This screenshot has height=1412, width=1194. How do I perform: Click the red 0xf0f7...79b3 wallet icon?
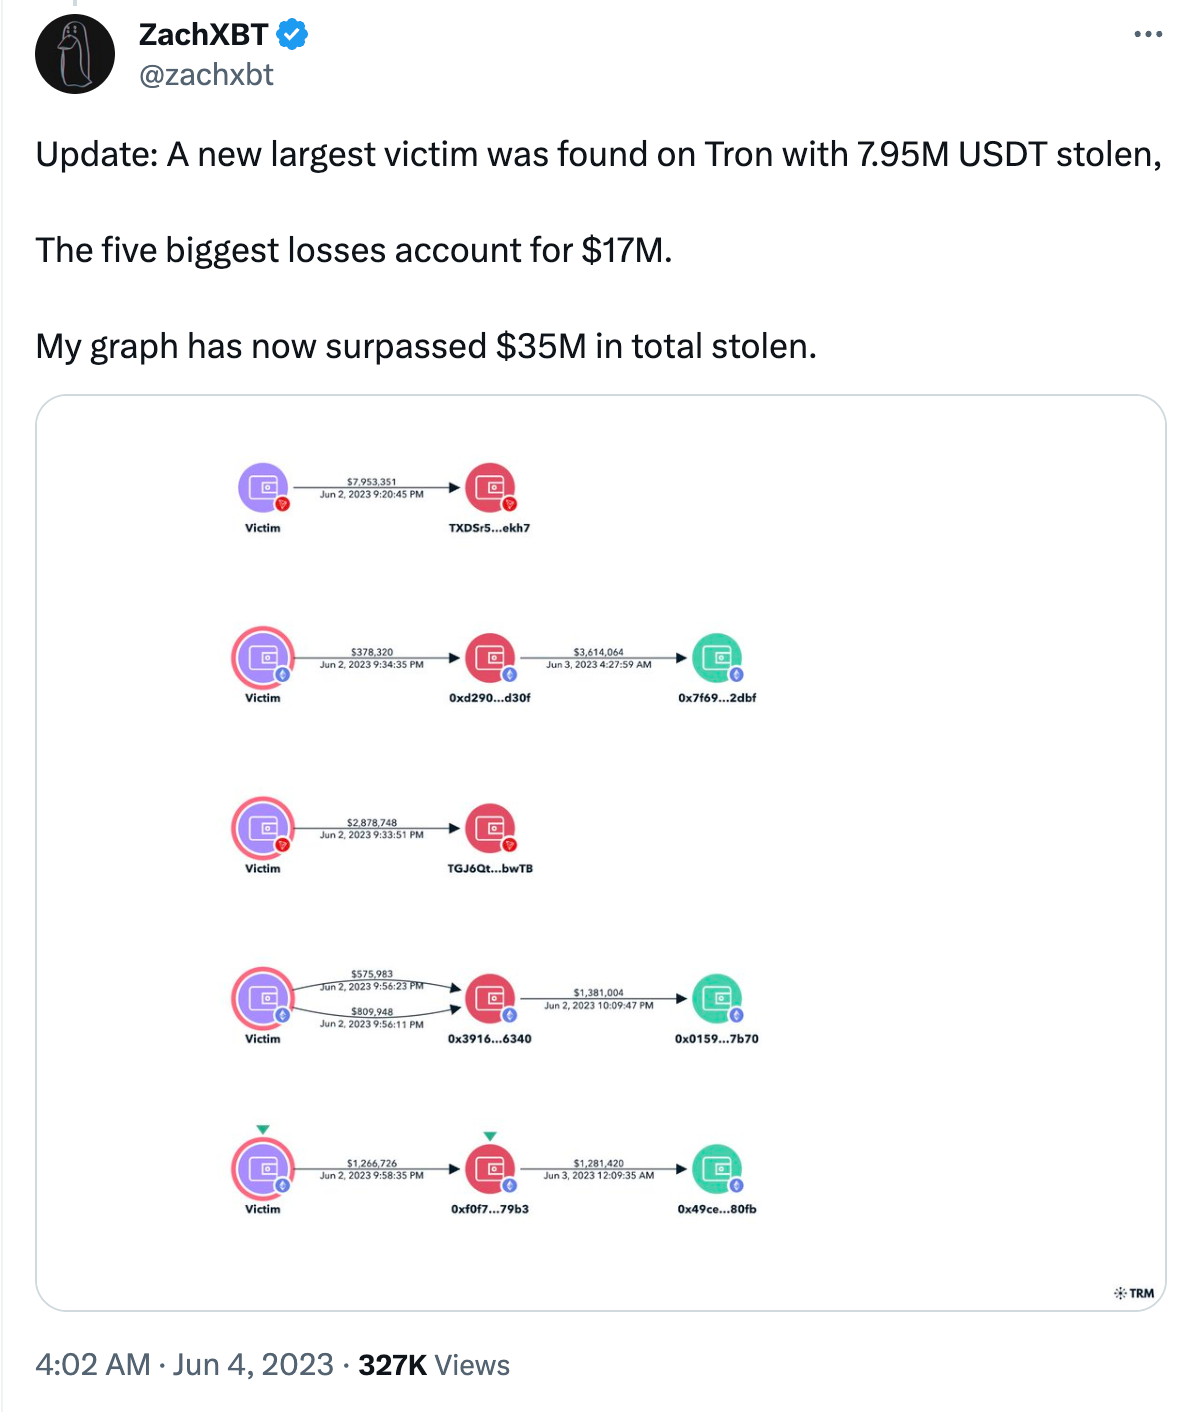point(490,1168)
